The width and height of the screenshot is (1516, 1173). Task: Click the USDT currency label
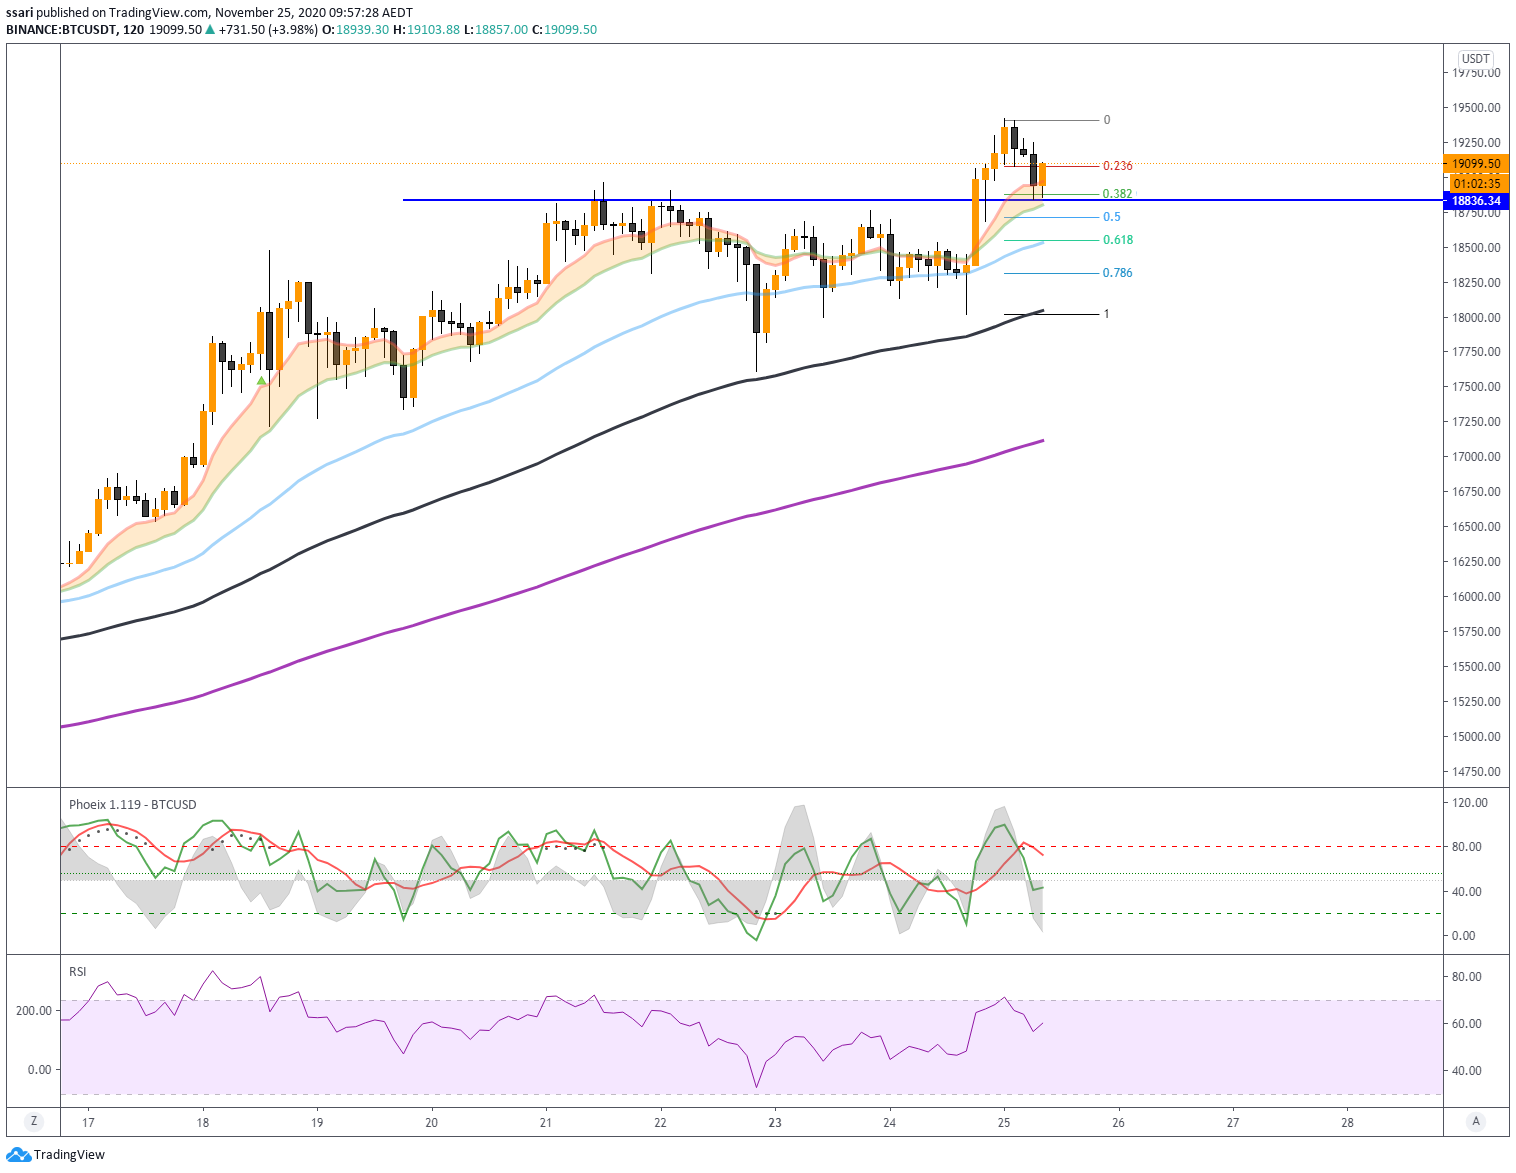click(x=1476, y=59)
